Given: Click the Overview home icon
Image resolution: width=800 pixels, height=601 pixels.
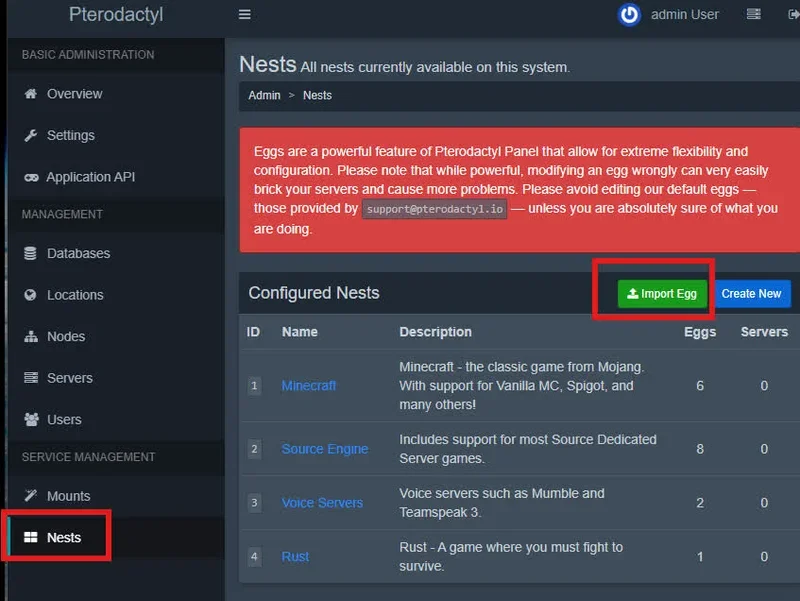Looking at the screenshot, I should [31, 93].
